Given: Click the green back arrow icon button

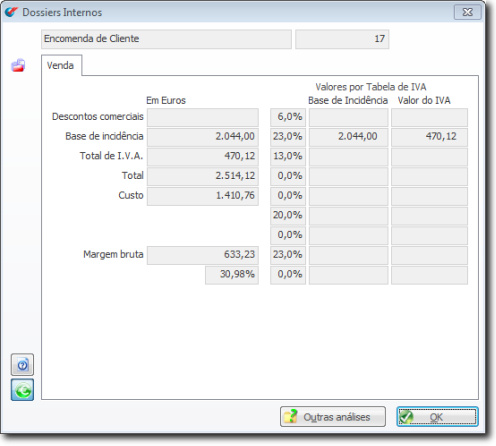Looking at the screenshot, I should coord(22,390).
